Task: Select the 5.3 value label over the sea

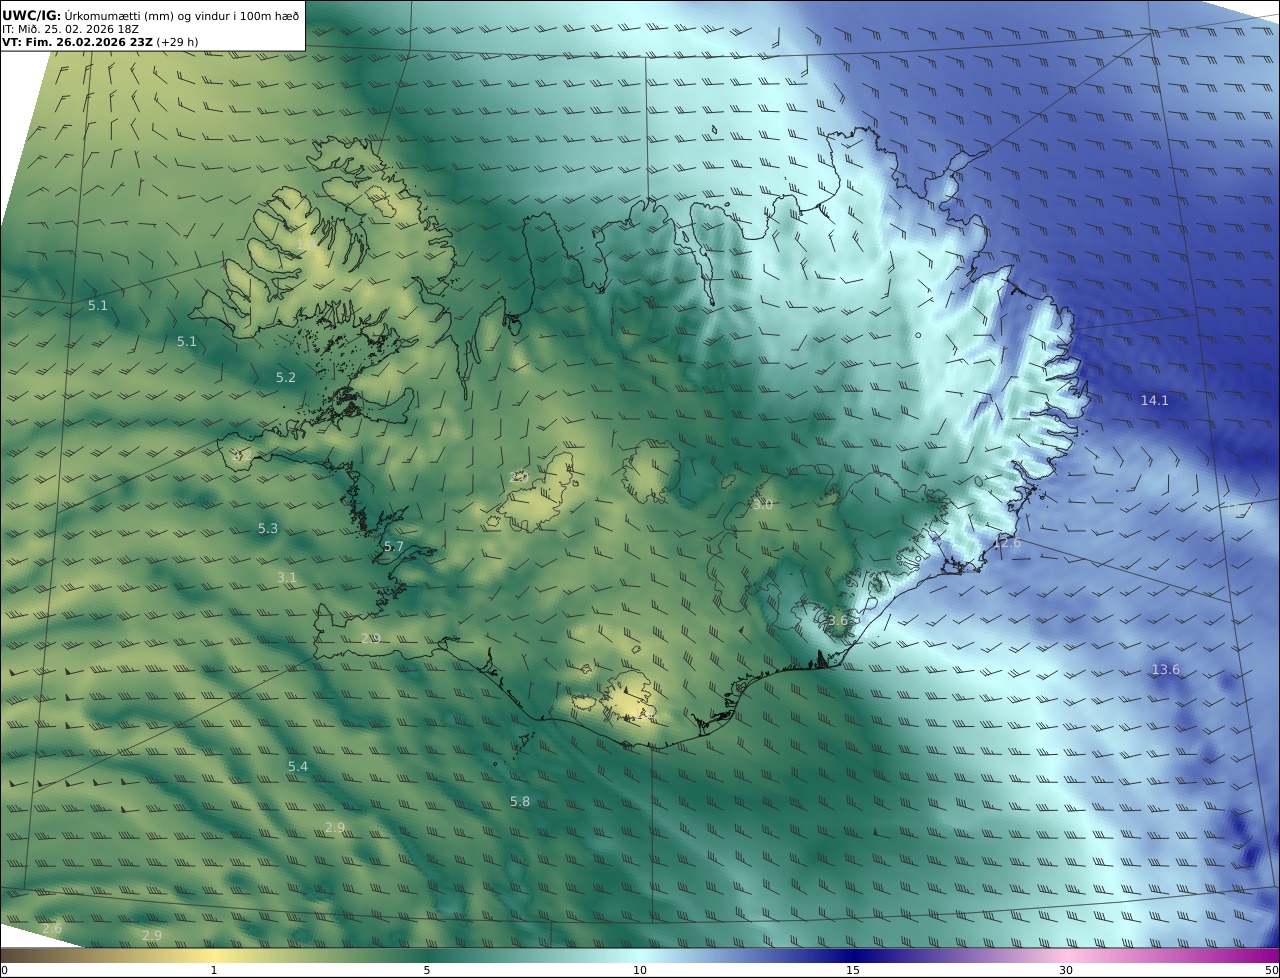Action: point(268,529)
